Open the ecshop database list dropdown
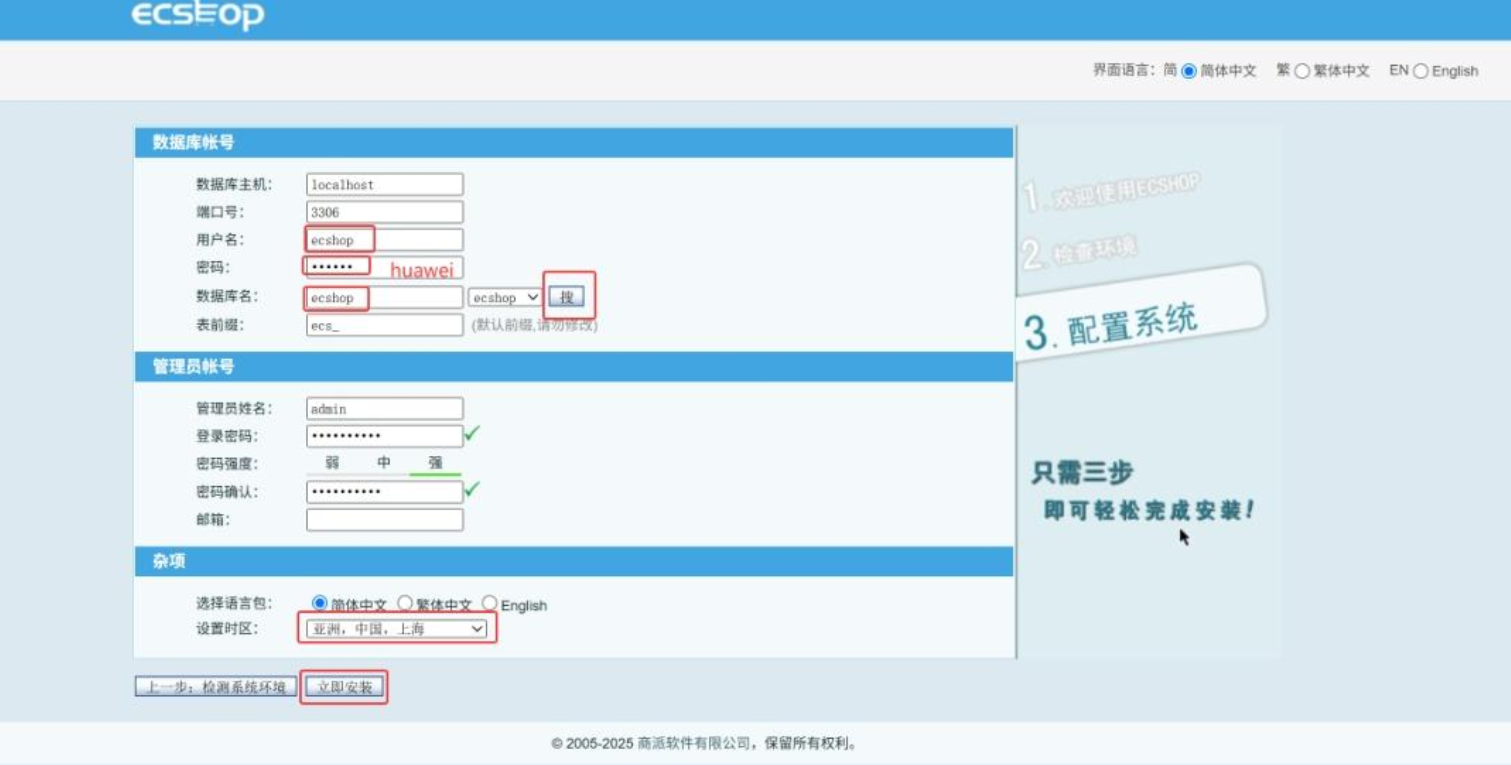1511x765 pixels. 505,297
